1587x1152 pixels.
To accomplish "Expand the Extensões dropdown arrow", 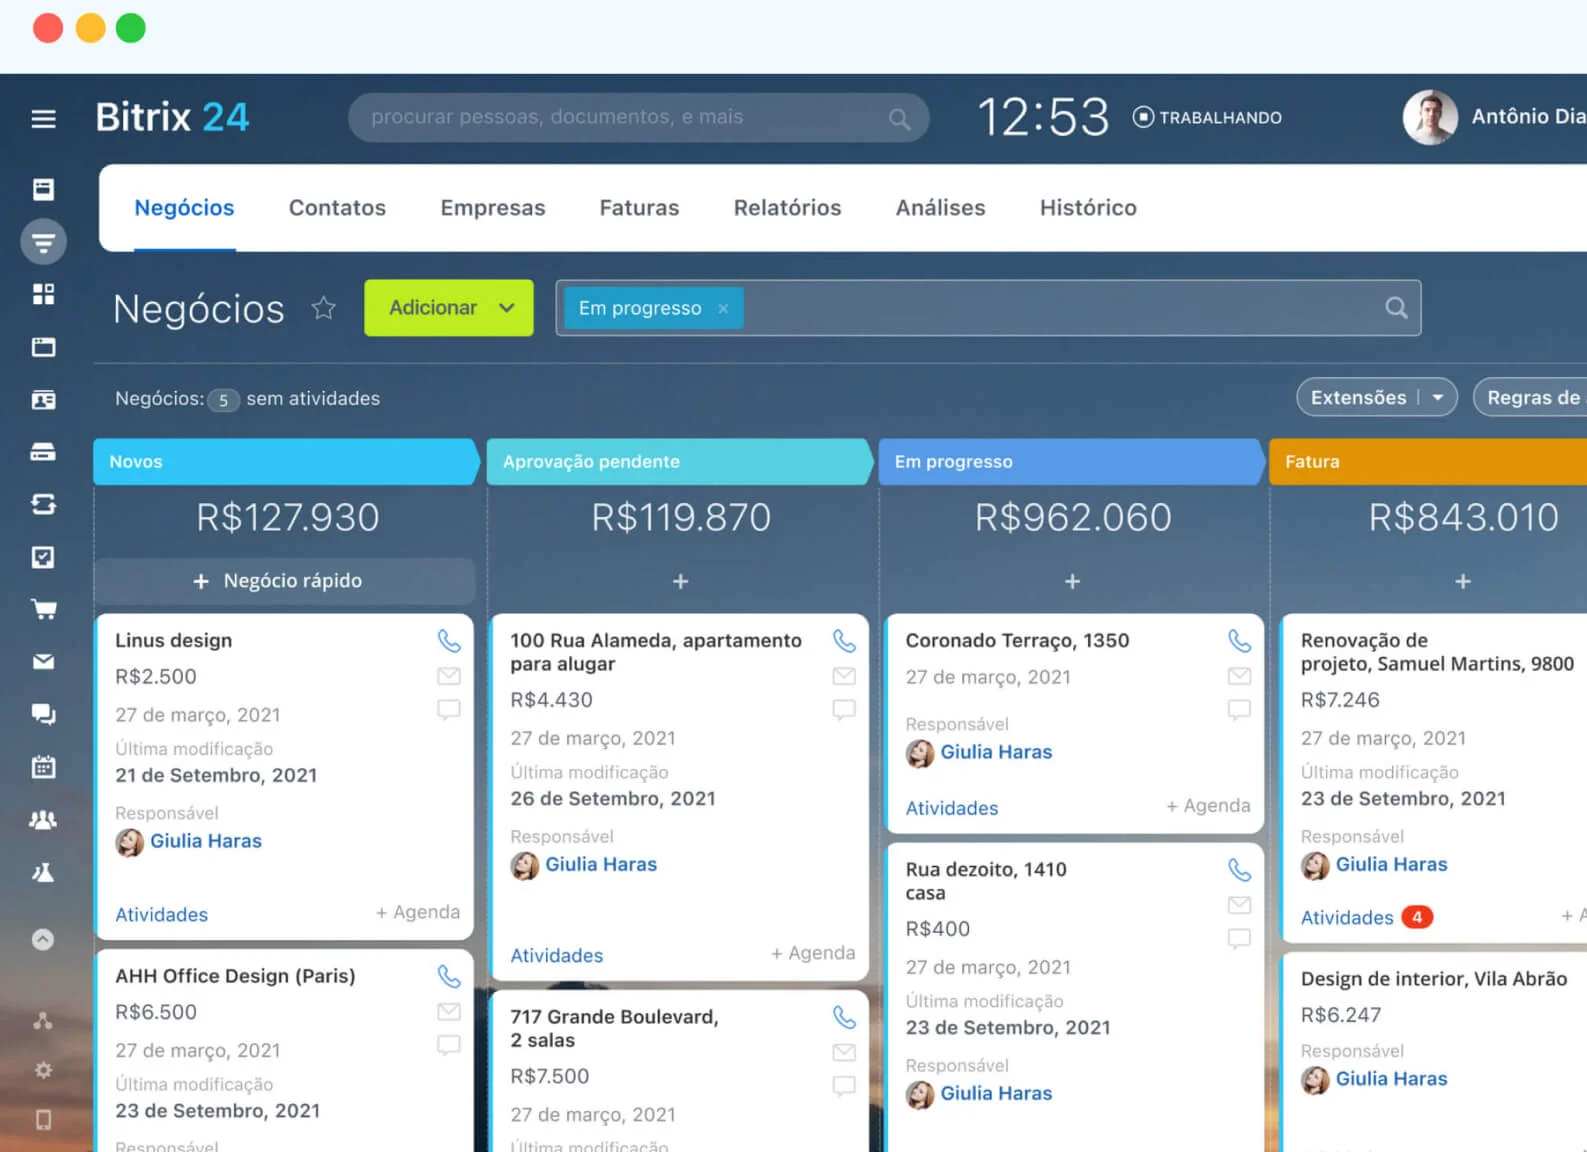I will pyautogui.click(x=1437, y=397).
